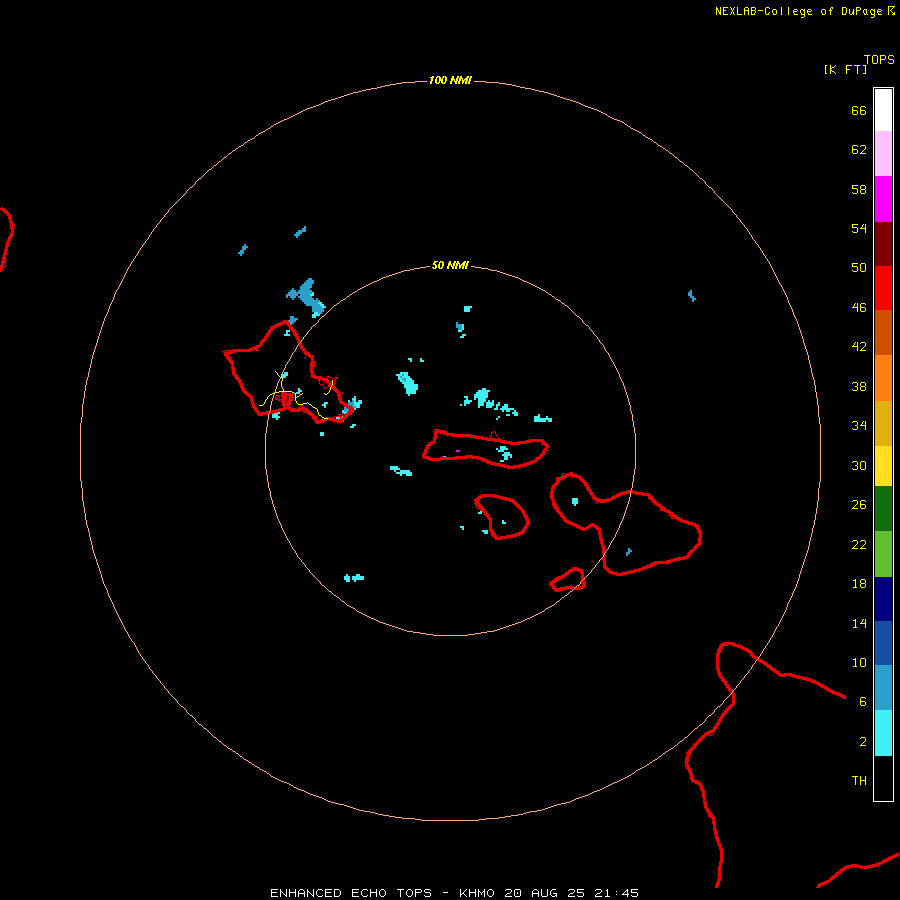
Task: Click the cyan echo pair at the south of the 50 NMI ring
Action: [x=354, y=577]
